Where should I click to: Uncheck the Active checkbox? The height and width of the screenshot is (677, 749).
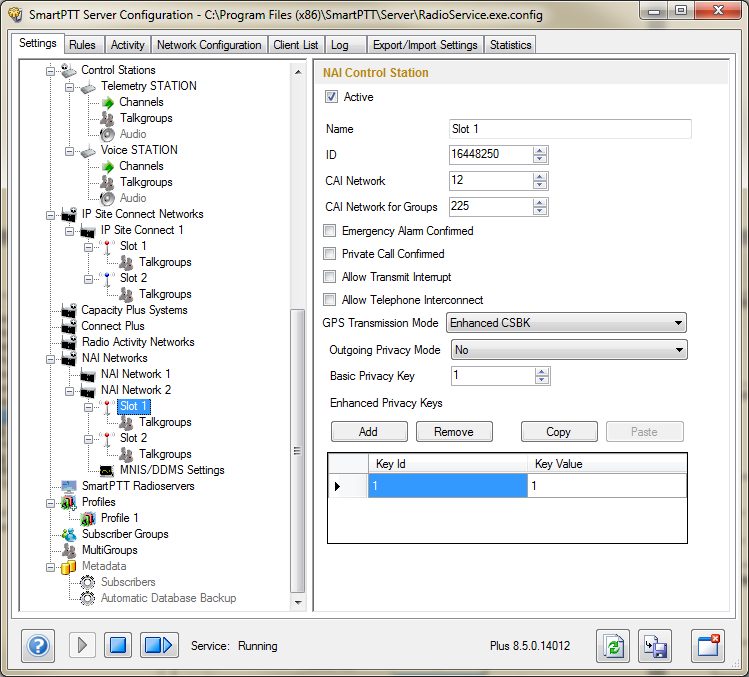(x=331, y=97)
